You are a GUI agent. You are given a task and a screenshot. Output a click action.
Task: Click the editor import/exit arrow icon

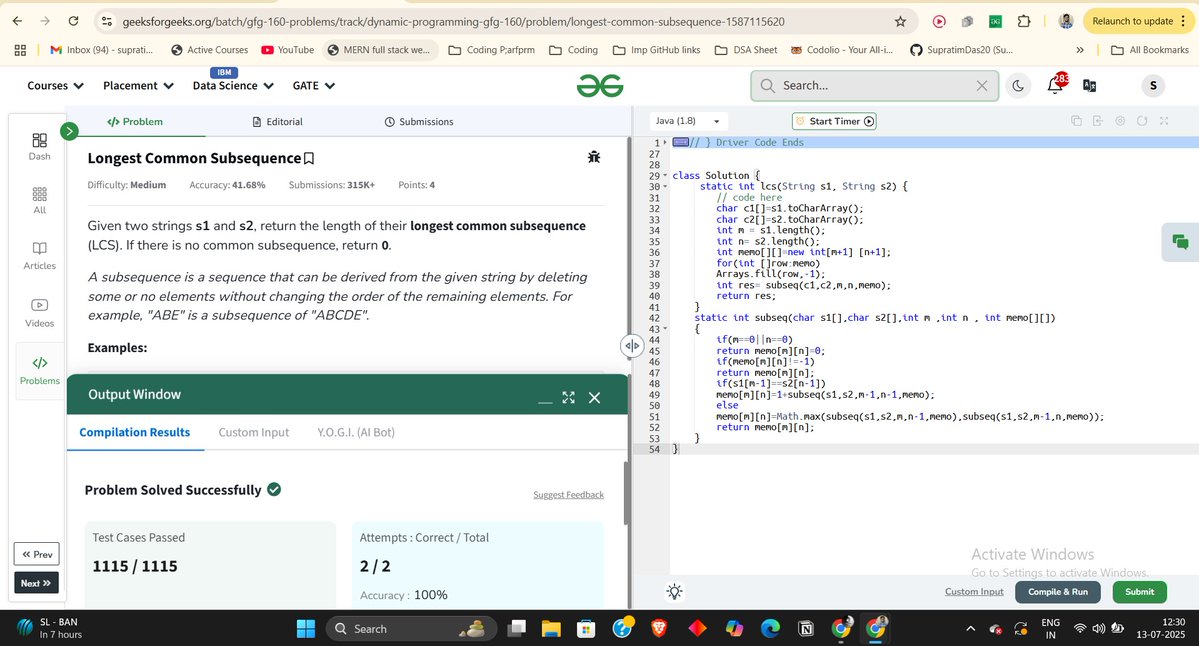1098,121
